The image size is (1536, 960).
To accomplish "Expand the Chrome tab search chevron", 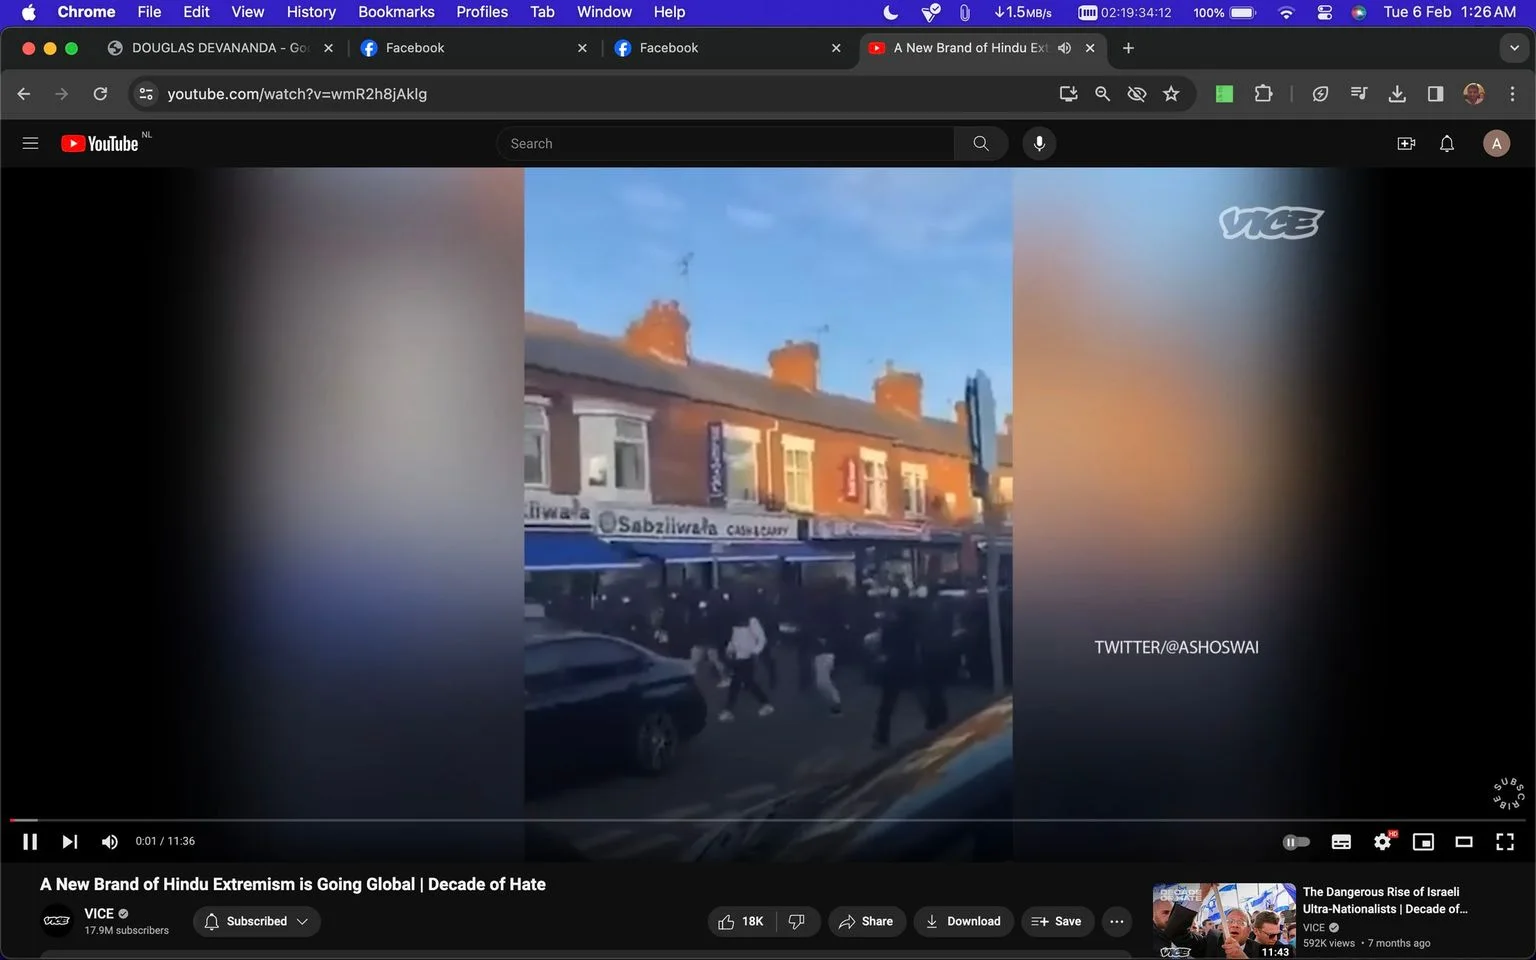I will point(1514,48).
